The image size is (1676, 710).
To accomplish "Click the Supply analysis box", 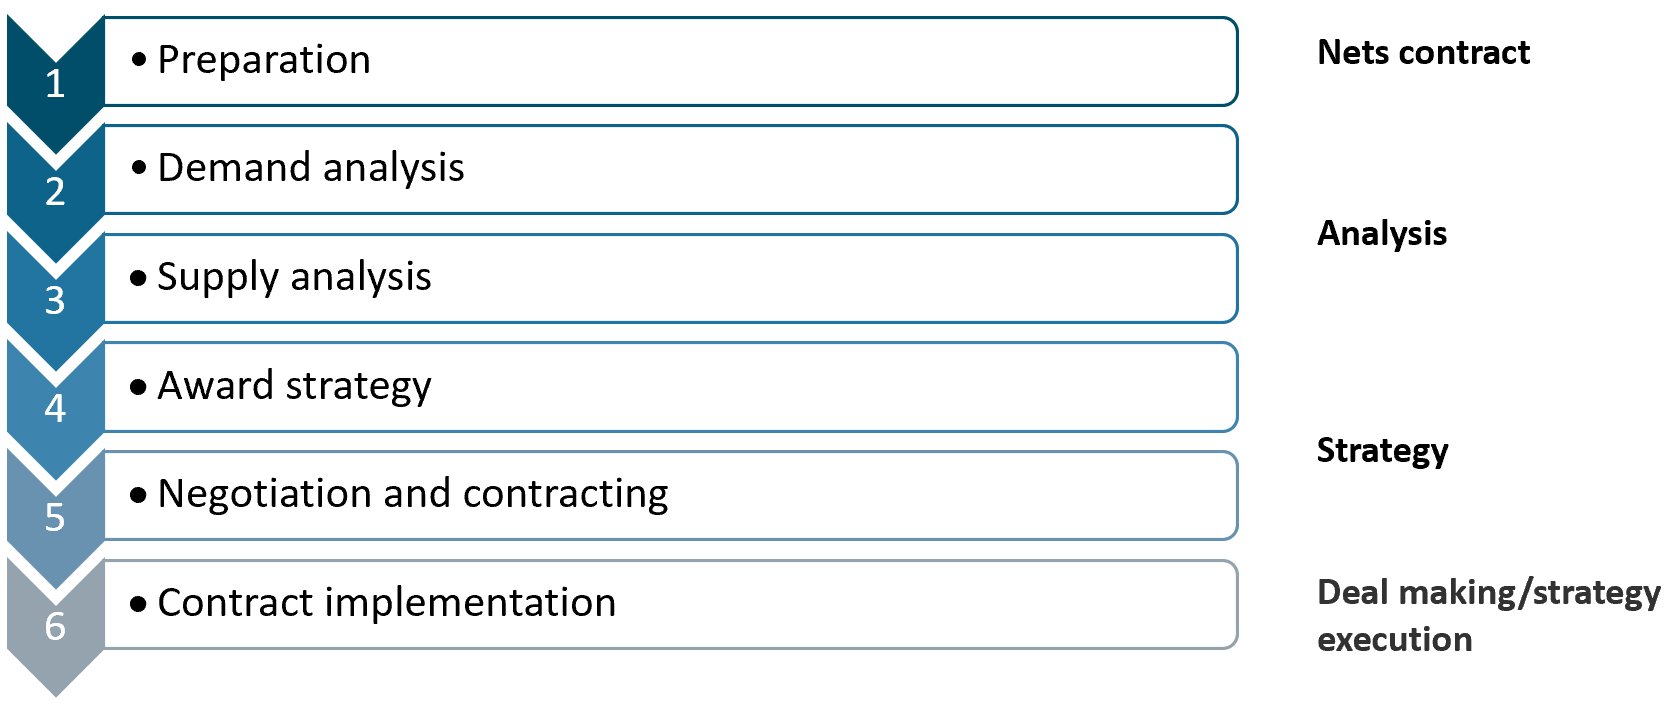I will pyautogui.click(x=671, y=278).
